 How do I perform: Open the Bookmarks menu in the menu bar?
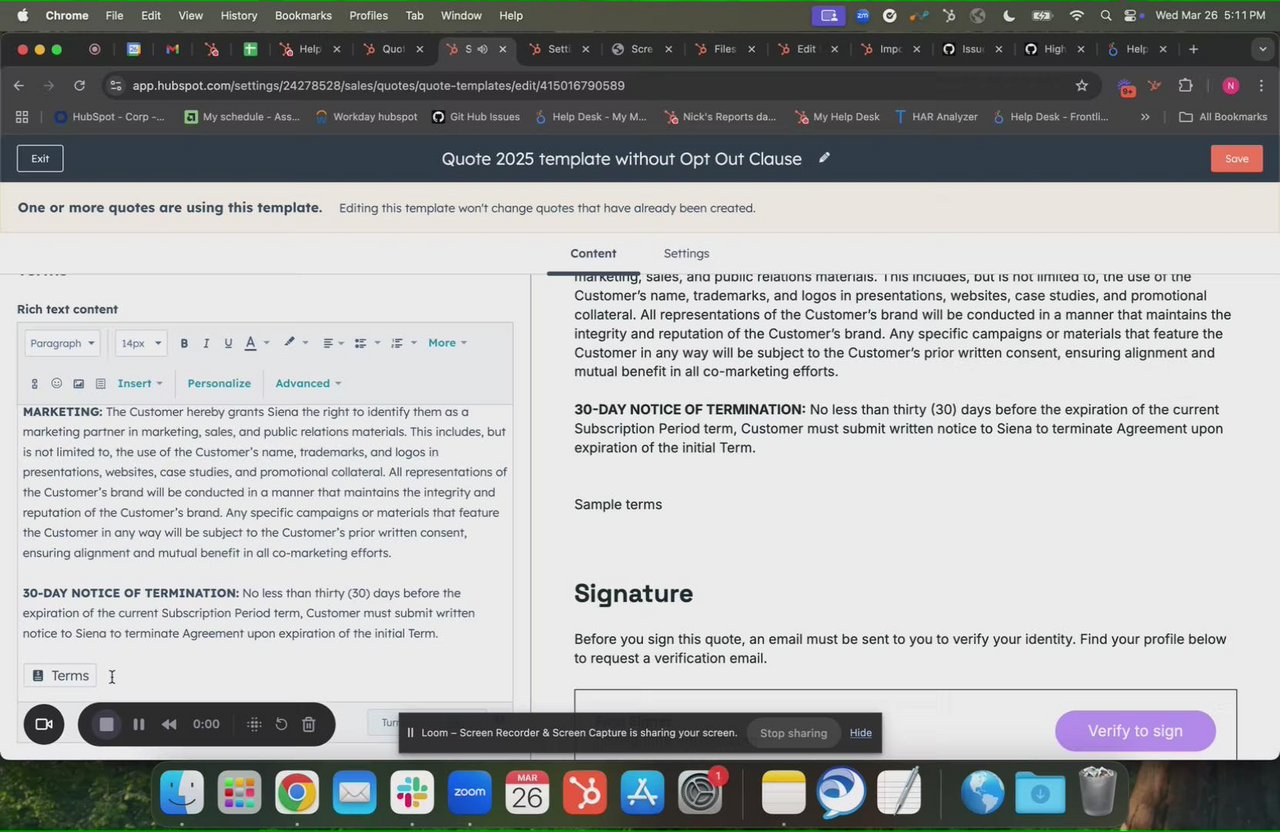click(303, 15)
